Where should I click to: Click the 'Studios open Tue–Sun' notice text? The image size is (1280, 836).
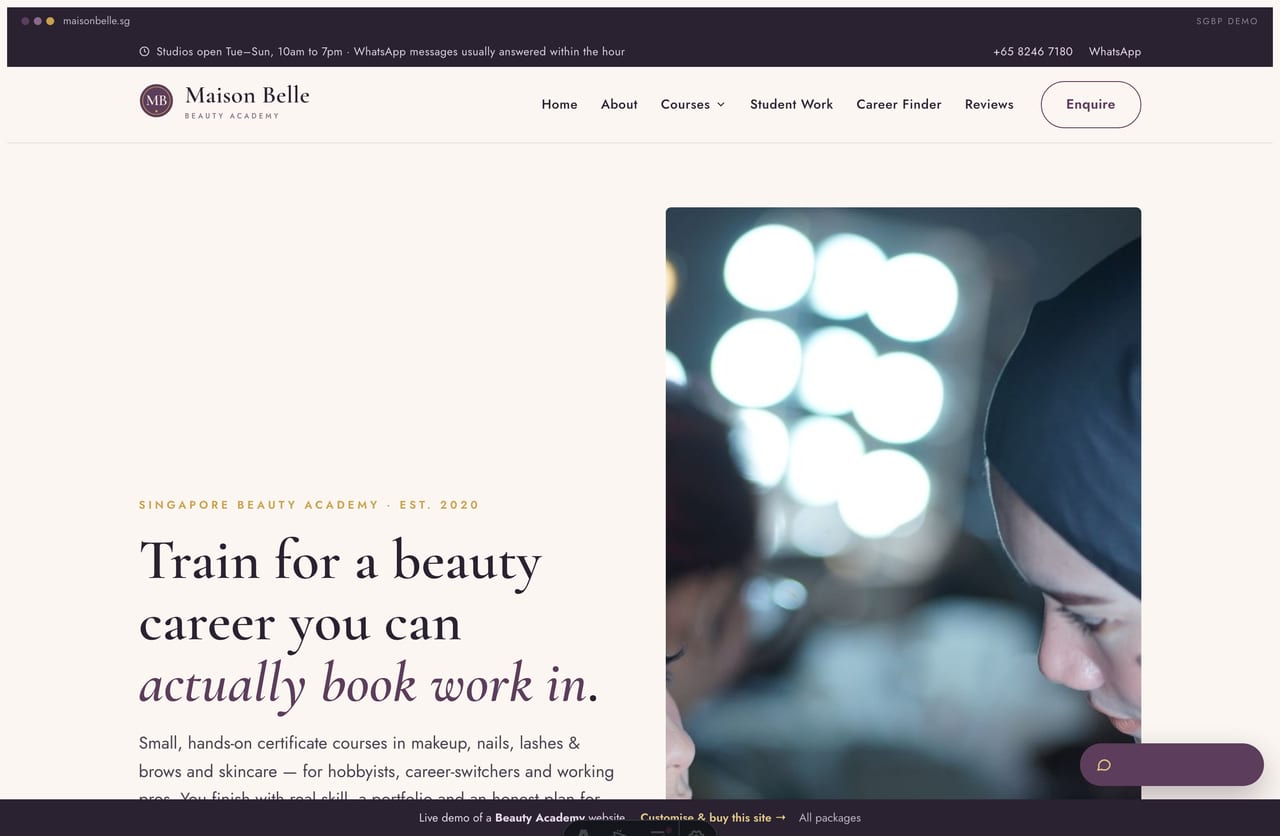coord(391,52)
